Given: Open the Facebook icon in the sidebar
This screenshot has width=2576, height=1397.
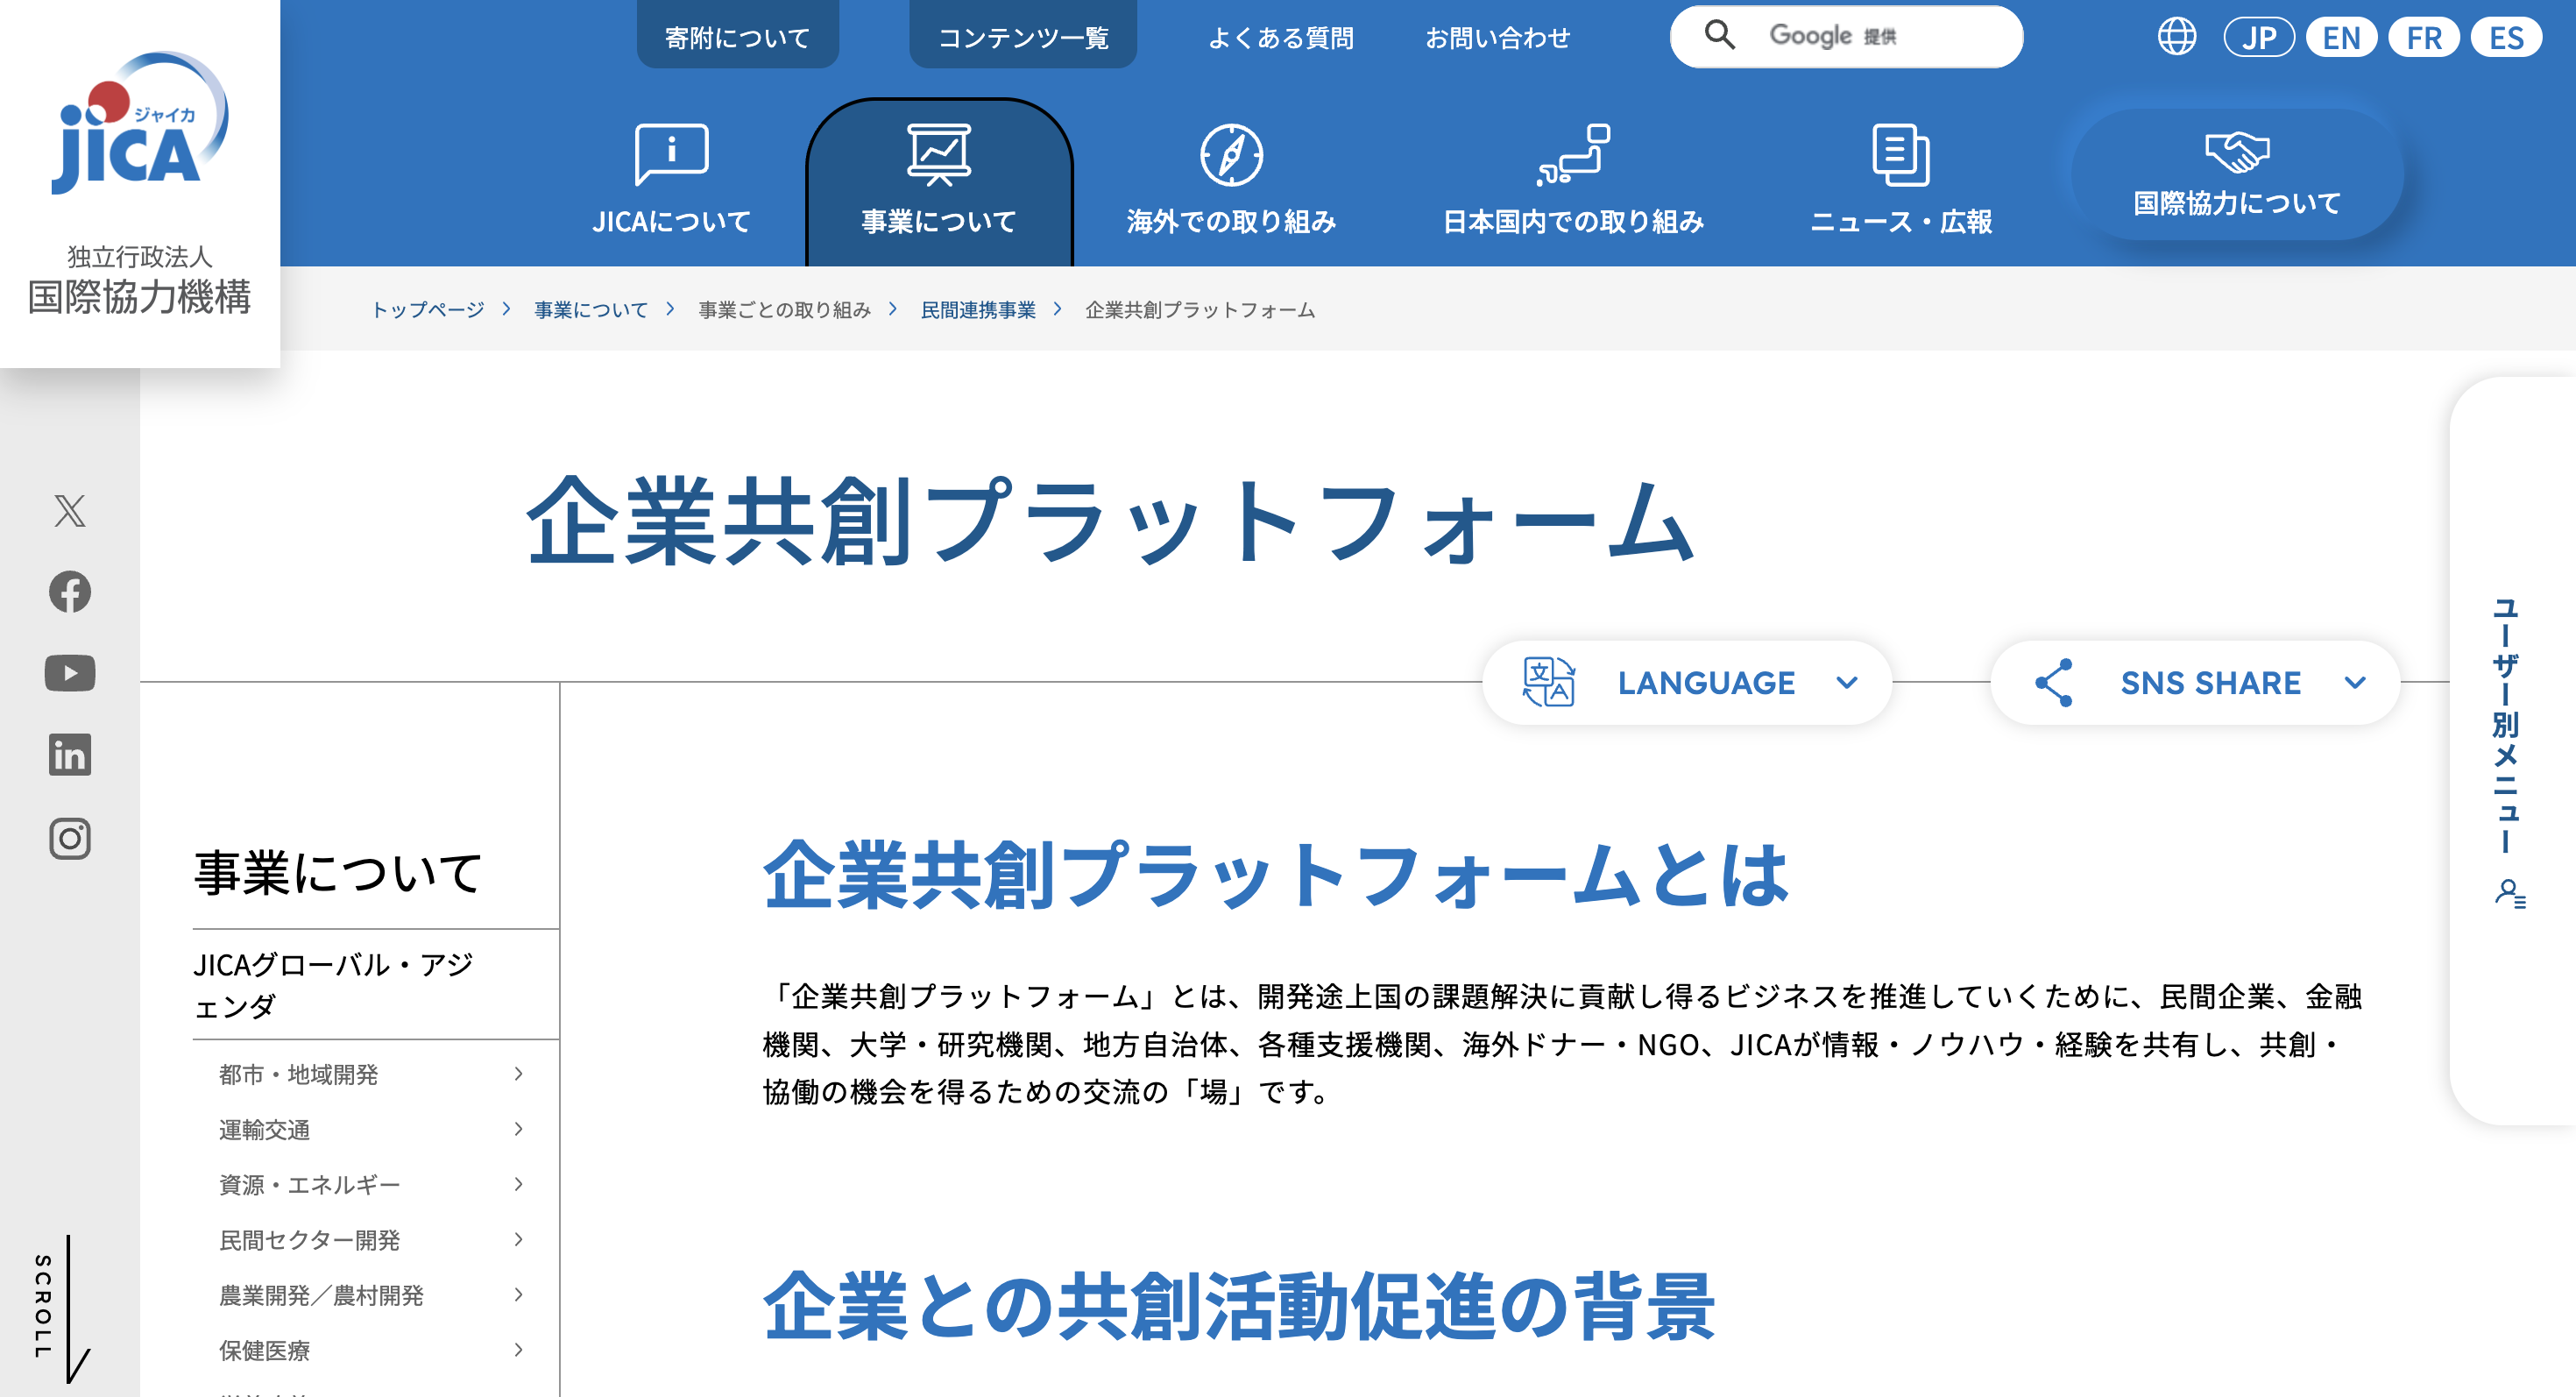Looking at the screenshot, I should click(x=69, y=592).
